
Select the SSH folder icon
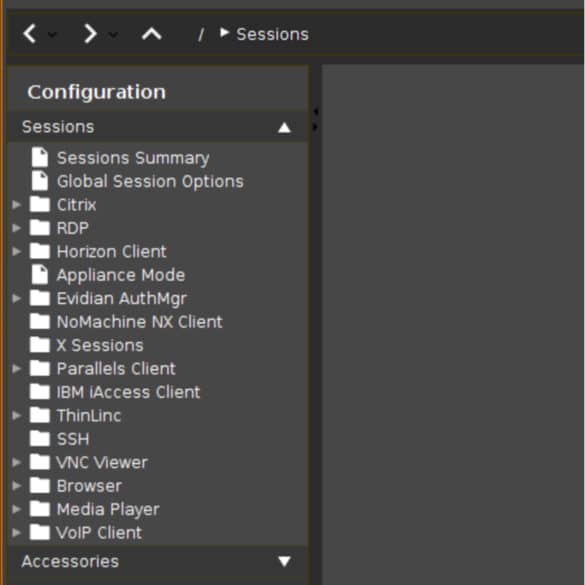(40, 439)
